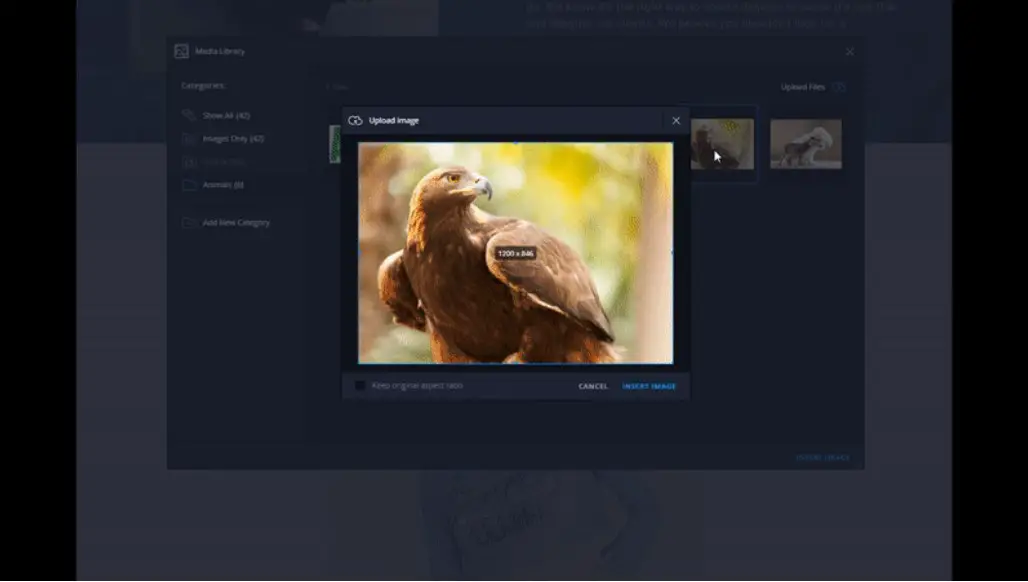Select the white dog thumbnail

pos(805,144)
